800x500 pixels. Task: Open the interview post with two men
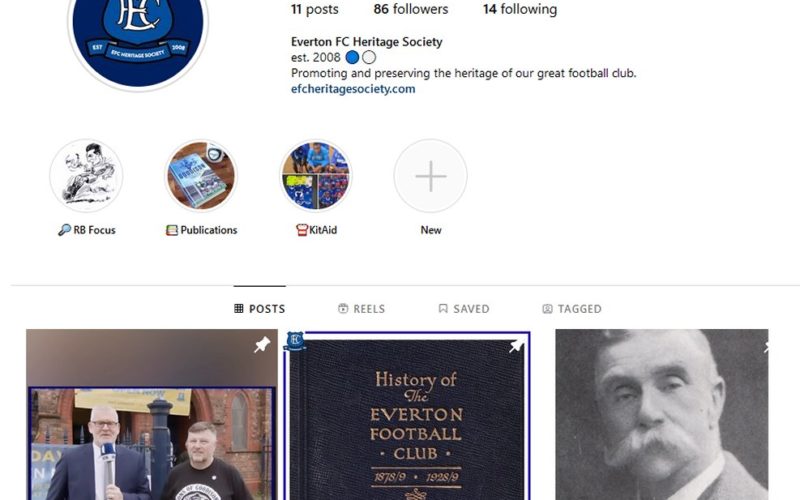pos(152,414)
